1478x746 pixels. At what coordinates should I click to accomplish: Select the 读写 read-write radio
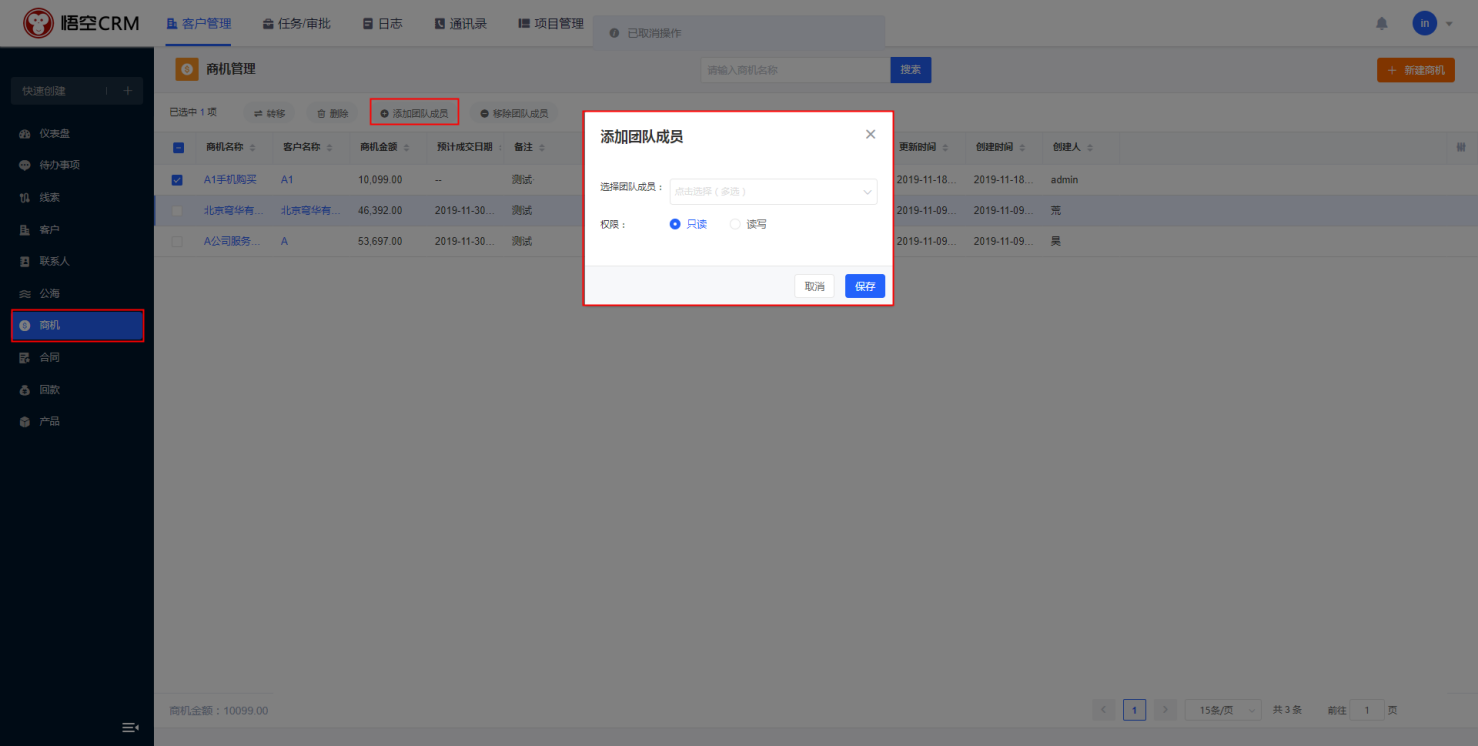[x=748, y=224]
